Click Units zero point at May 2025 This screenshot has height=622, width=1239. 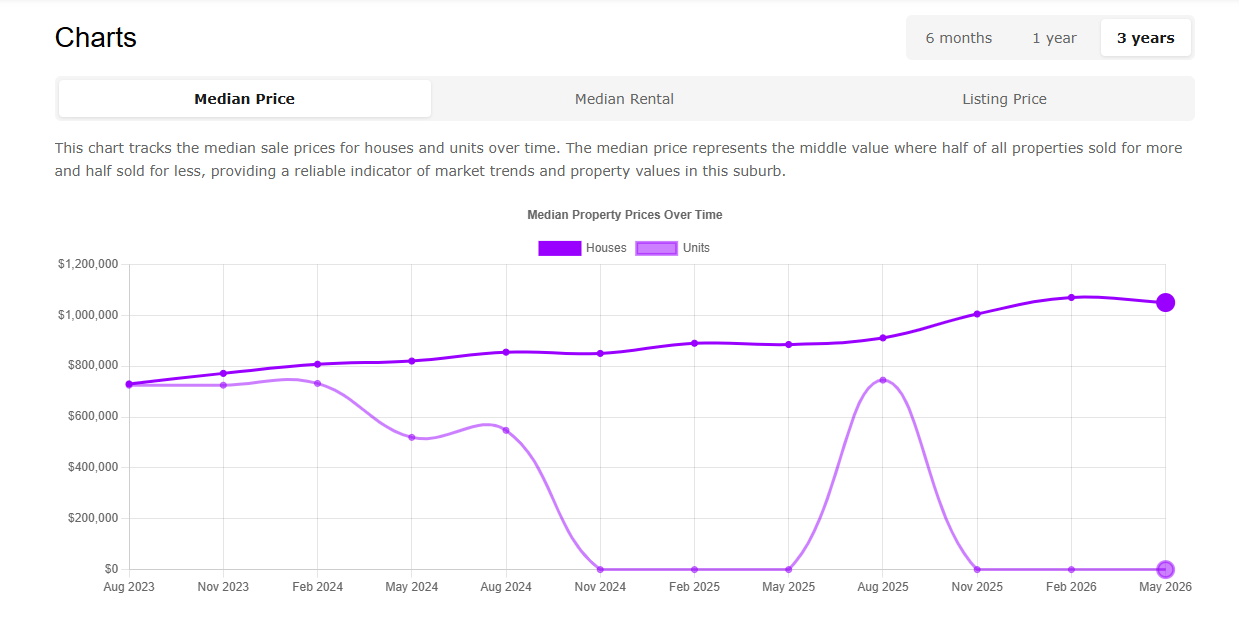(x=788, y=569)
